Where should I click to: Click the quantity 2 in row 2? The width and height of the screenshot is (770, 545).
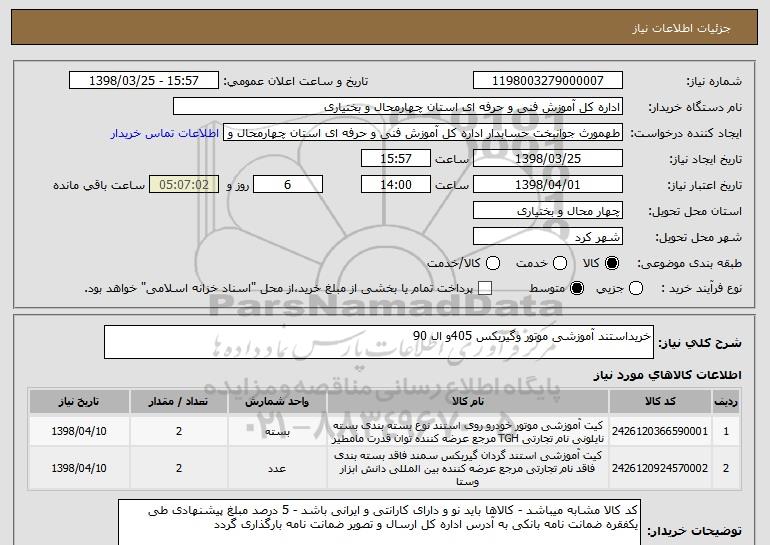tap(179, 468)
